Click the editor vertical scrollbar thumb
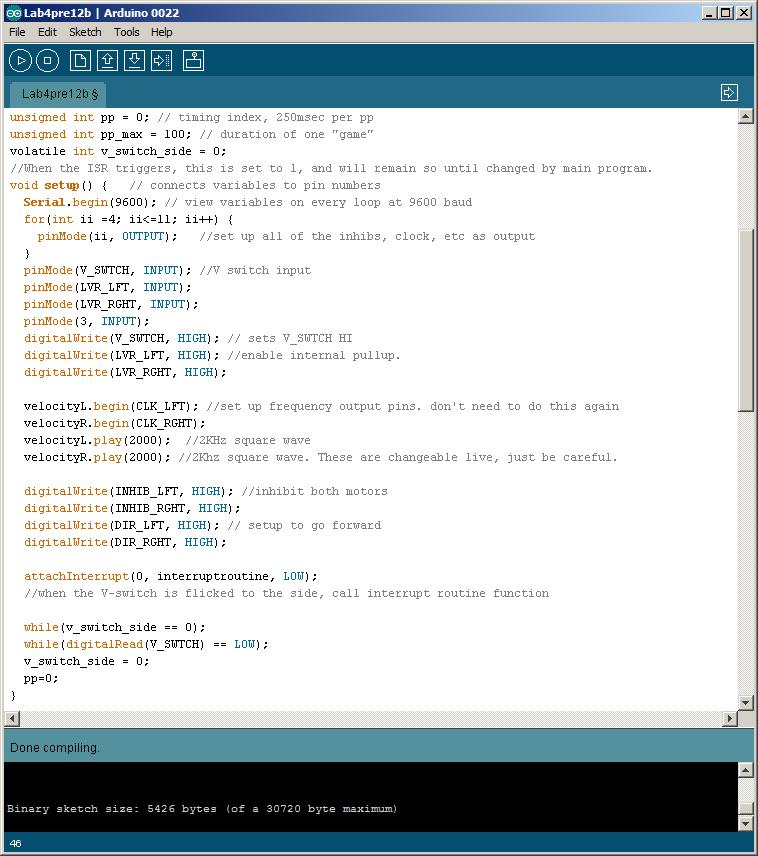 (x=746, y=320)
